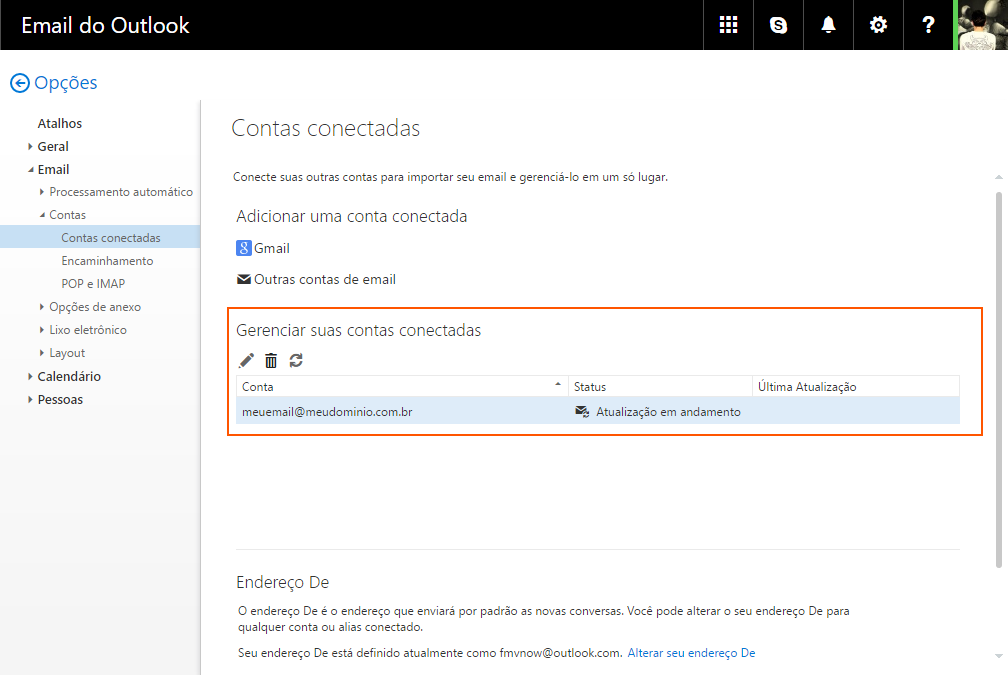Screen dimensions: 1008x675
Task: Select the meuemail@meudominio.com.br account row
Action: click(x=598, y=411)
